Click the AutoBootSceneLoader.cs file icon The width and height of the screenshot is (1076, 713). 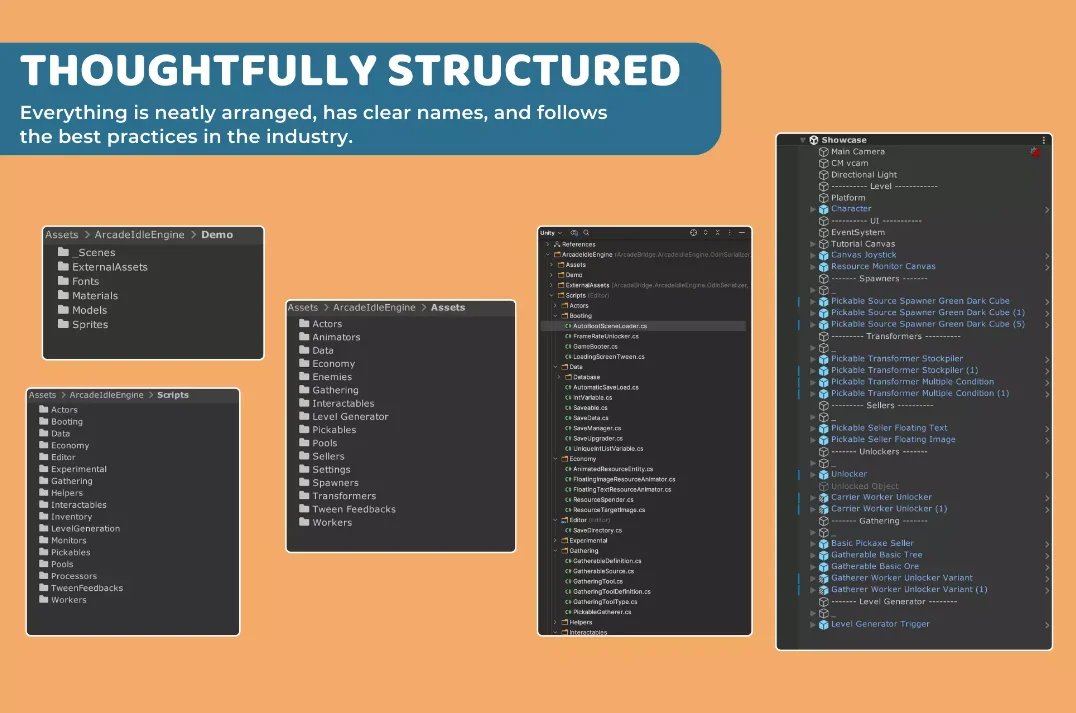[568, 326]
